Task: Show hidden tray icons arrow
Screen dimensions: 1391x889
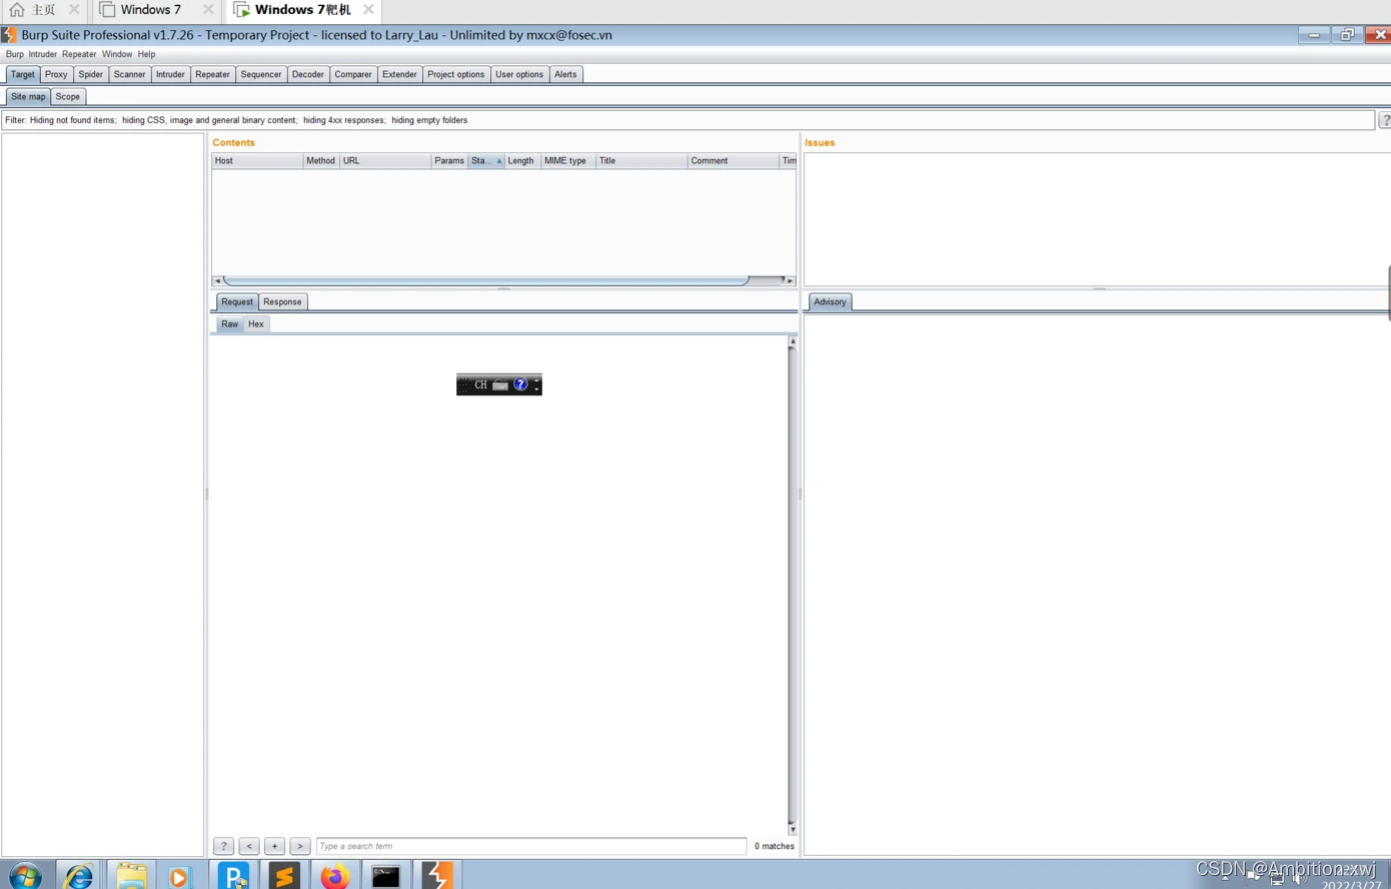Action: pyautogui.click(x=1226, y=877)
